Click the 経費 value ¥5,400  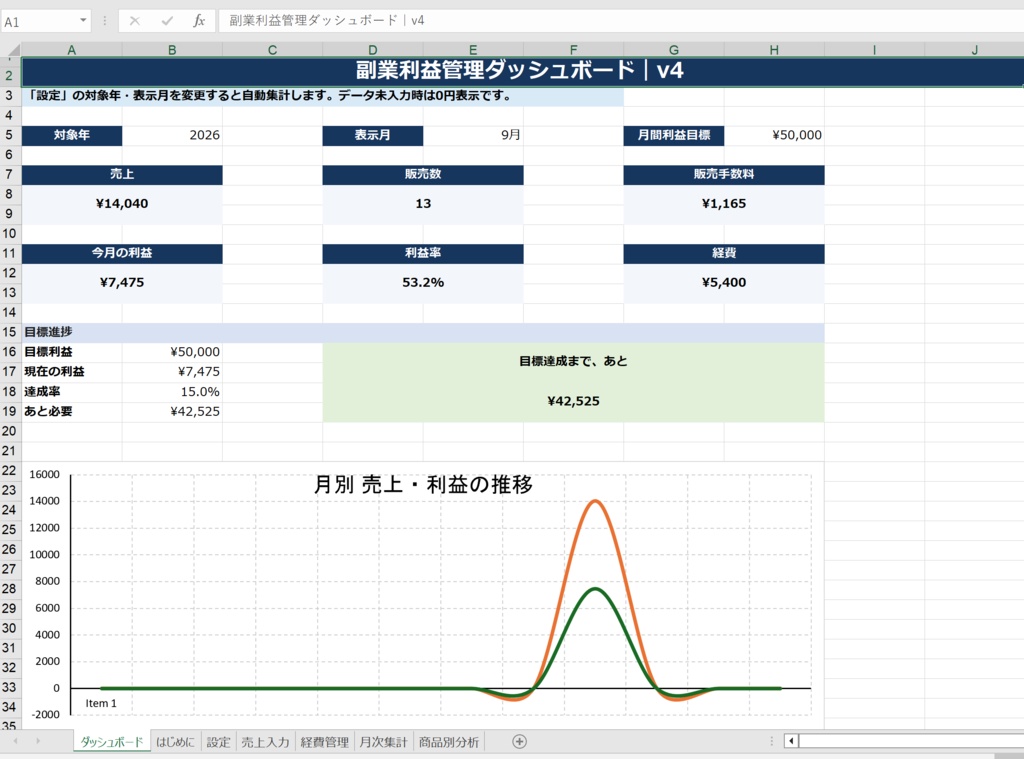click(724, 283)
